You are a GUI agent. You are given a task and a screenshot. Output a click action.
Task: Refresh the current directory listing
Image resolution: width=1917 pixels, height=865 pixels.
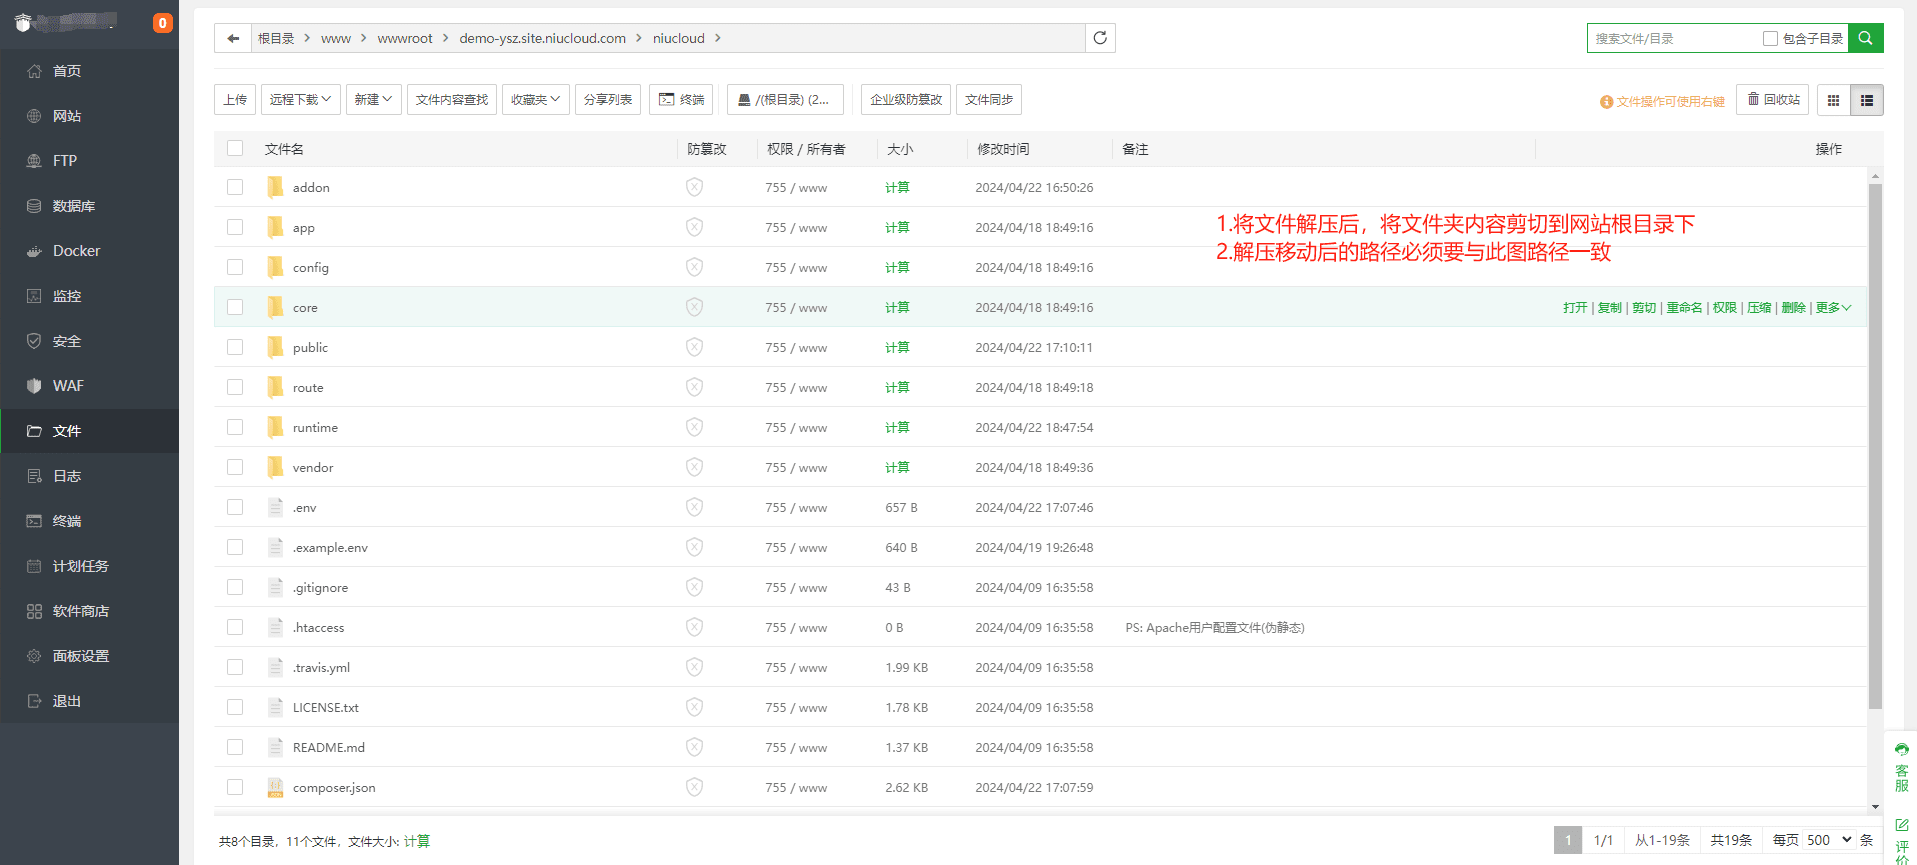pyautogui.click(x=1100, y=38)
